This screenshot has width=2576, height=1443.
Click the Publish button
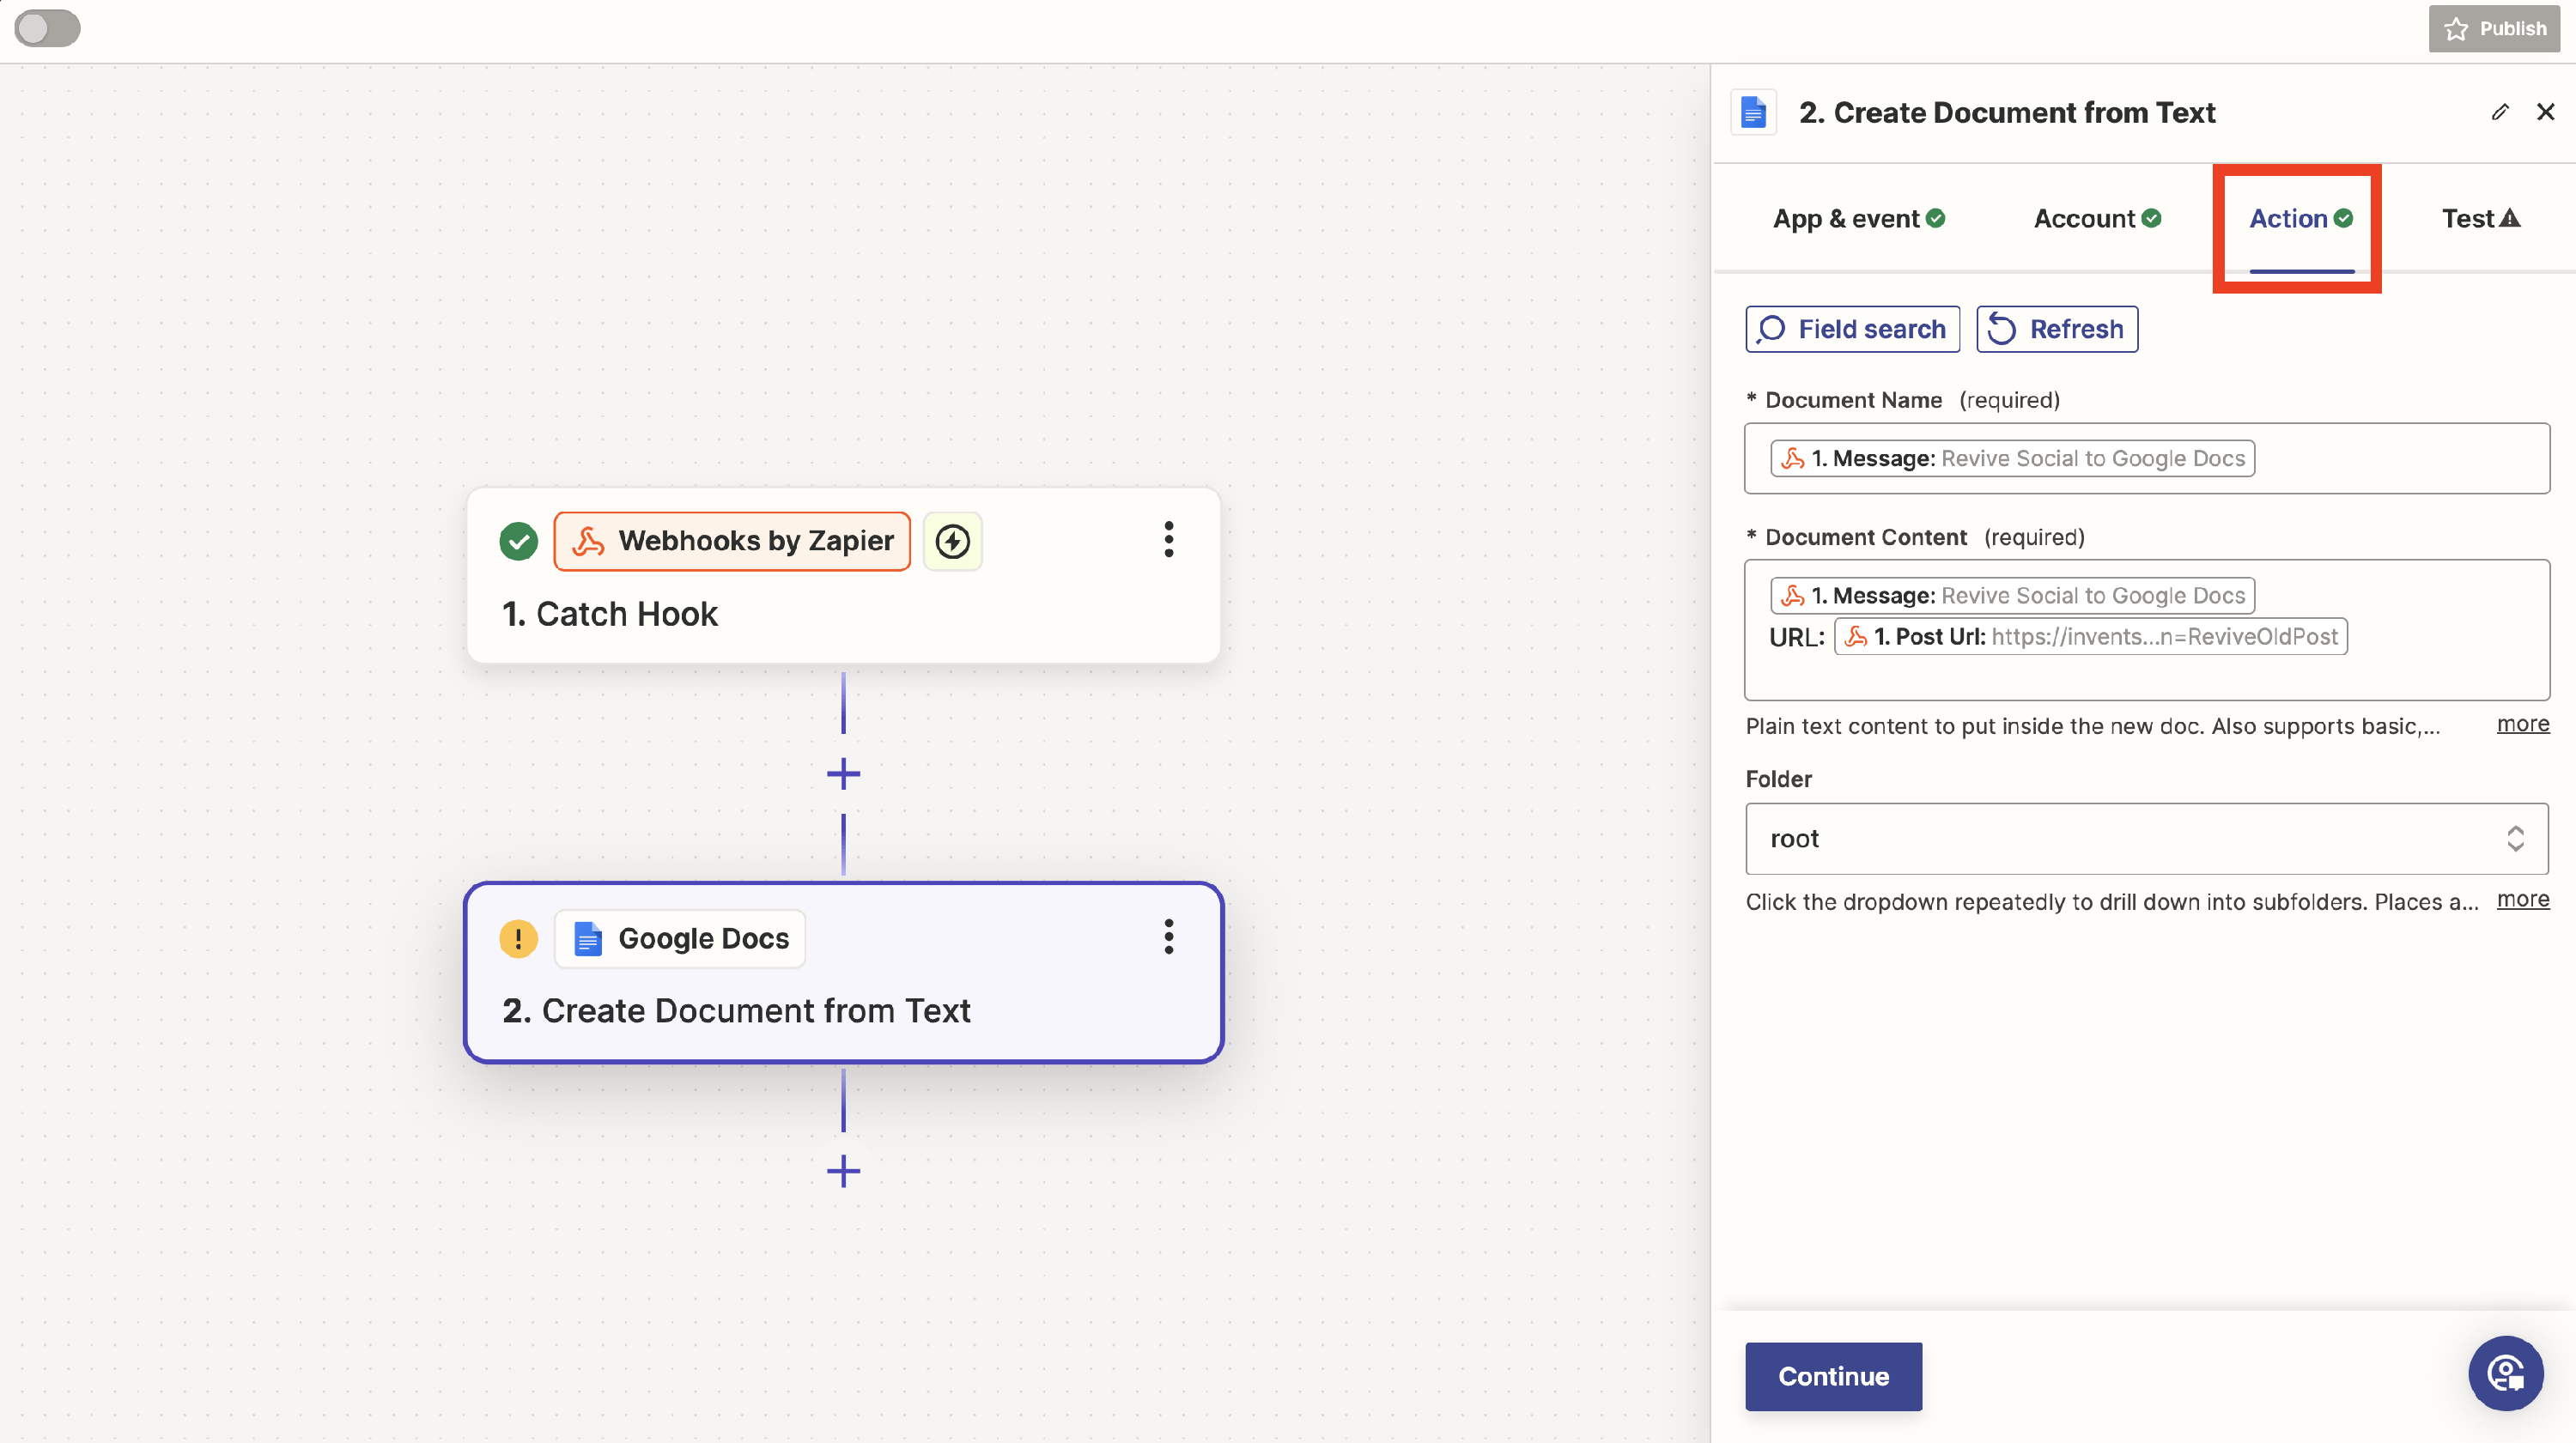[2494, 28]
